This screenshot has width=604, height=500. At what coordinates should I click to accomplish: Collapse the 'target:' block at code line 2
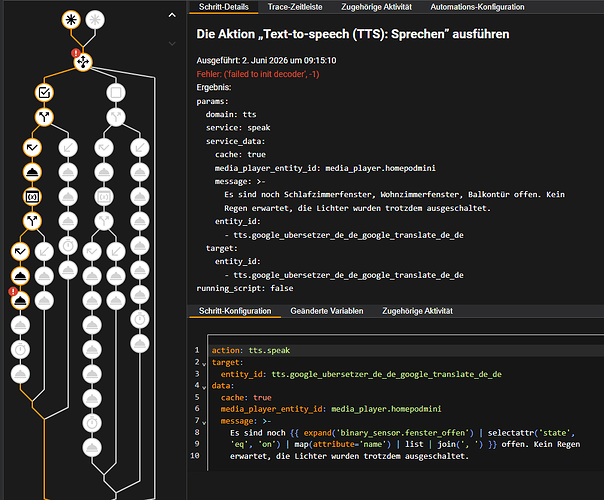(x=204, y=363)
